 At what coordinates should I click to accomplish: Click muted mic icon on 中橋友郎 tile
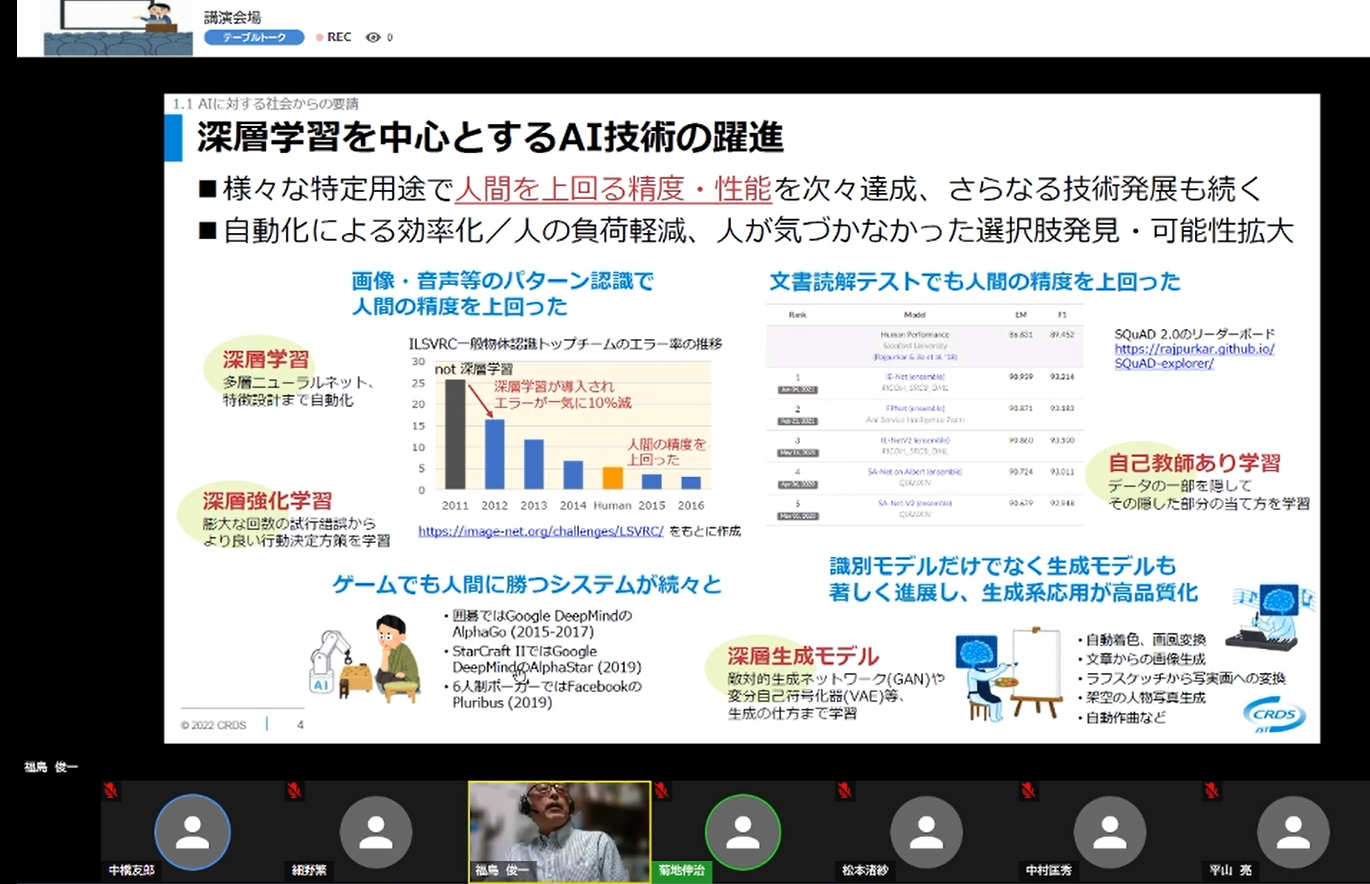click(111, 791)
